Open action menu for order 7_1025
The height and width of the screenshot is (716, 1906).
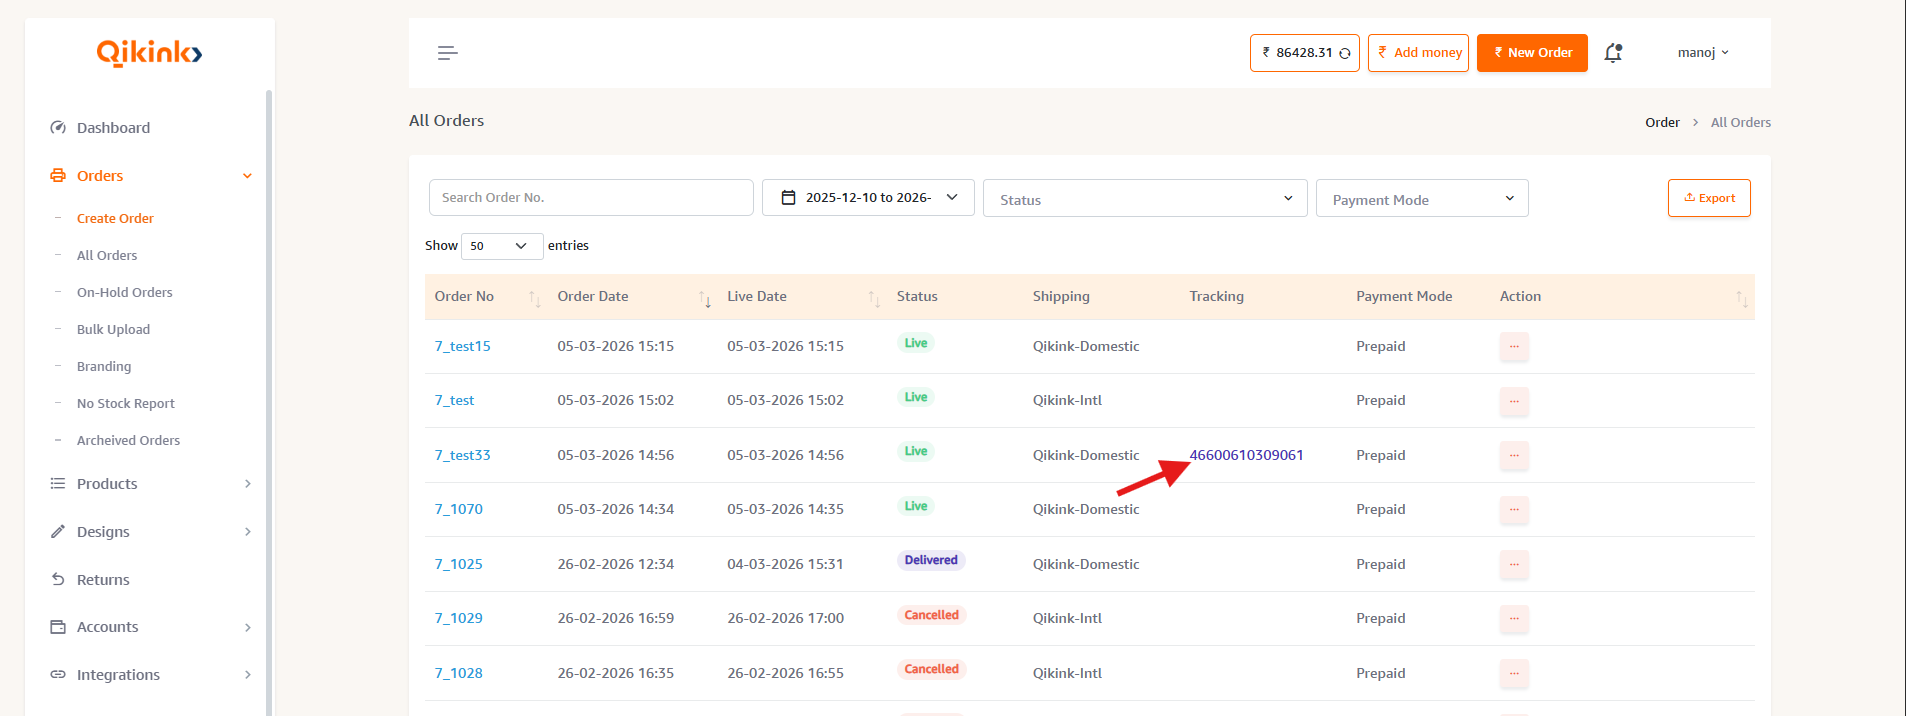click(x=1514, y=565)
